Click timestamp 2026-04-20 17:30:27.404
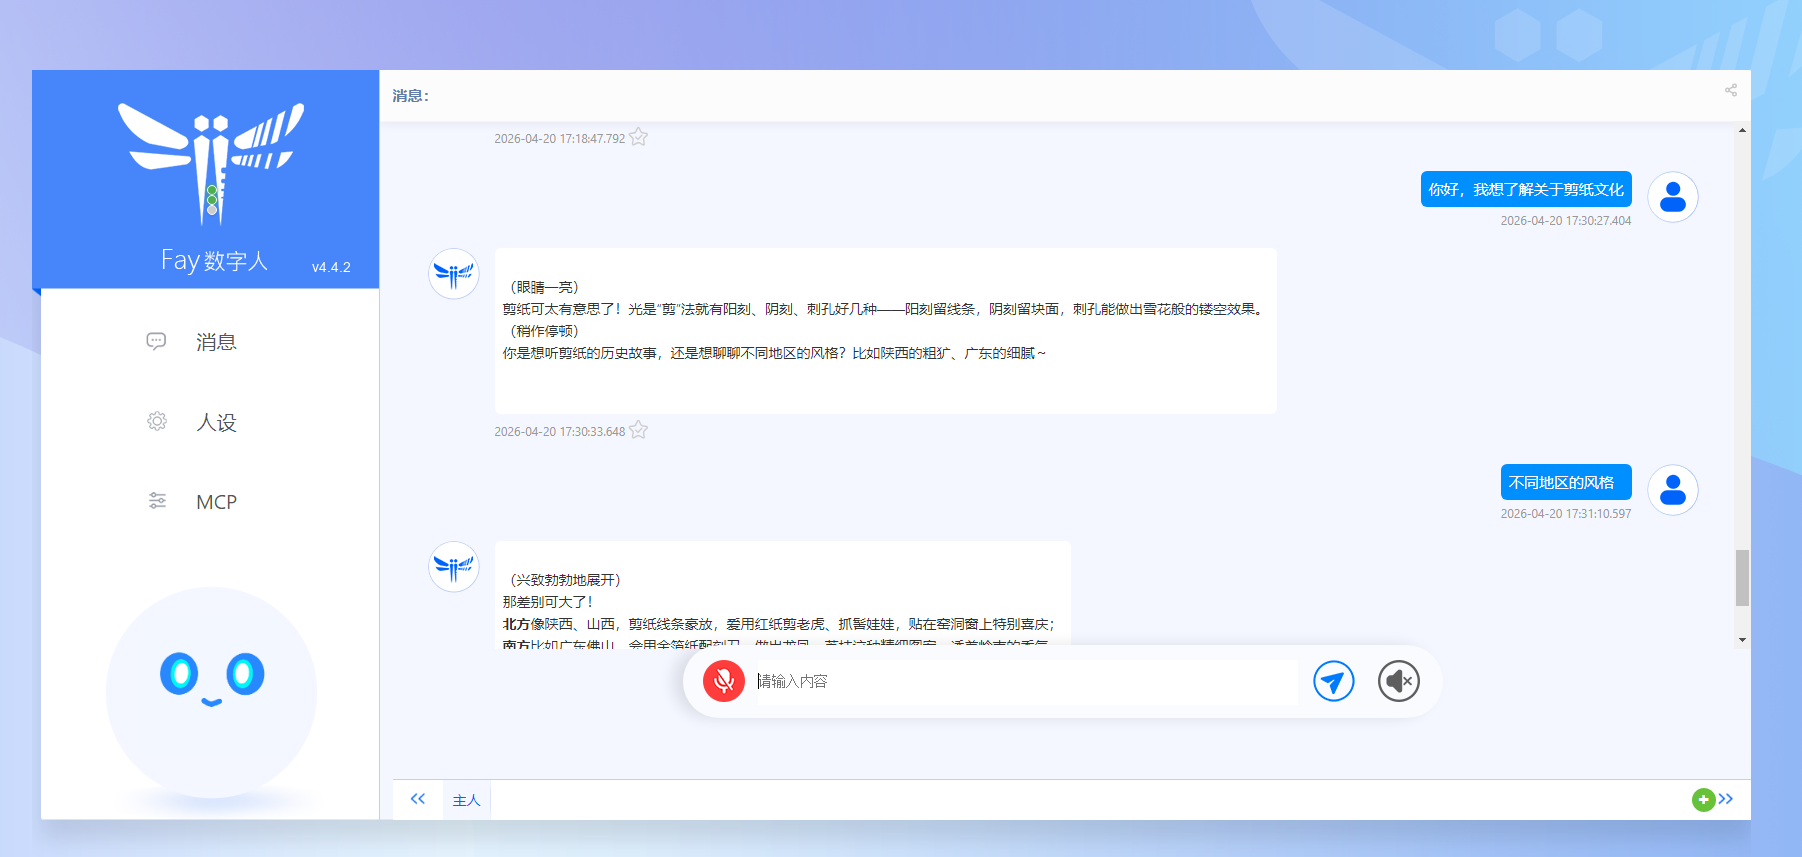The width and height of the screenshot is (1802, 857). pyautogui.click(x=1565, y=221)
